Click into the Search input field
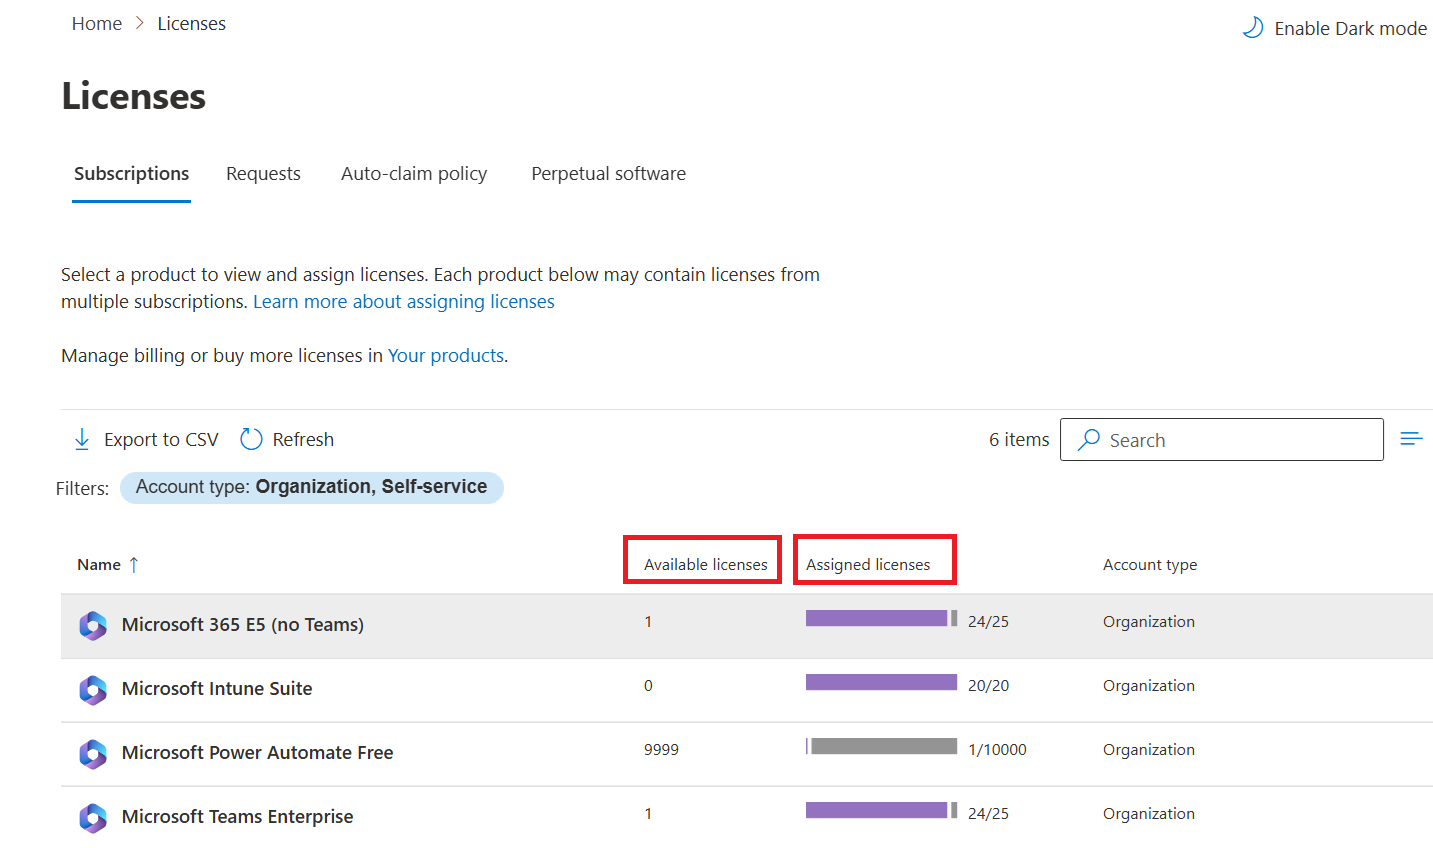Viewport: 1433px width, 848px height. 1240,440
